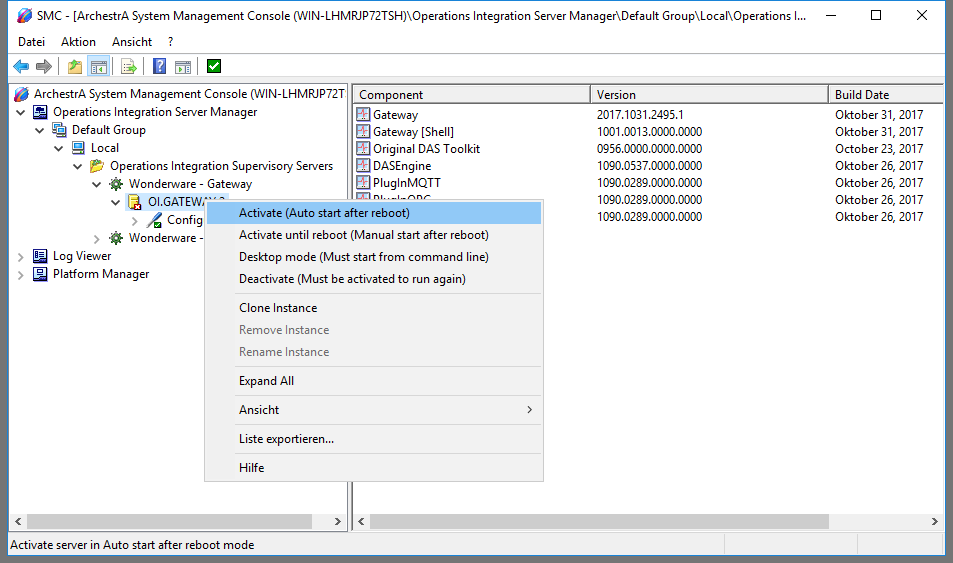Select the Platform Manager icon in tree
Viewport: 953px width, 563px height.
point(40,274)
